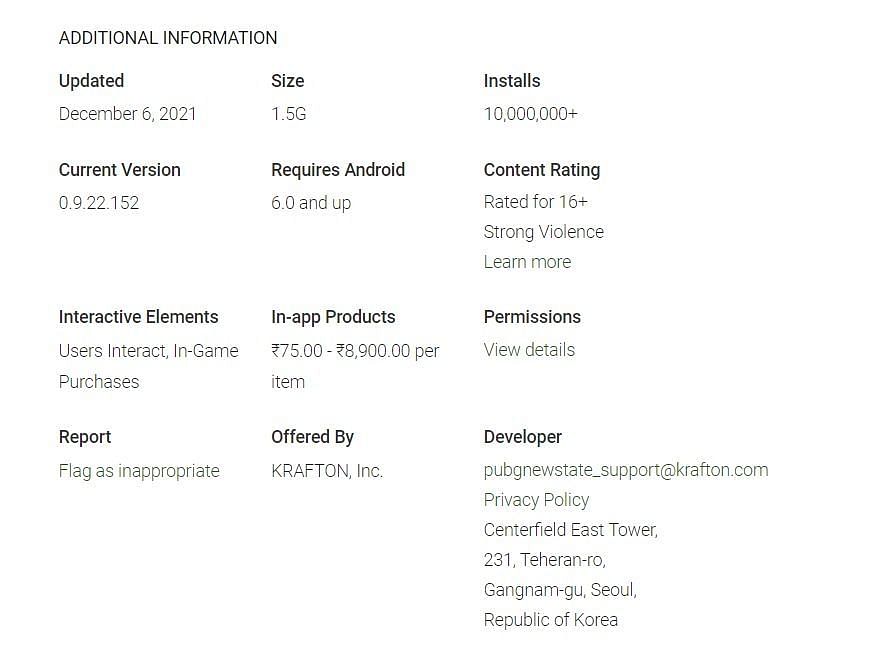
Task: Click the pubgnewstate_support@krafton.com email link
Action: pyautogui.click(x=625, y=470)
